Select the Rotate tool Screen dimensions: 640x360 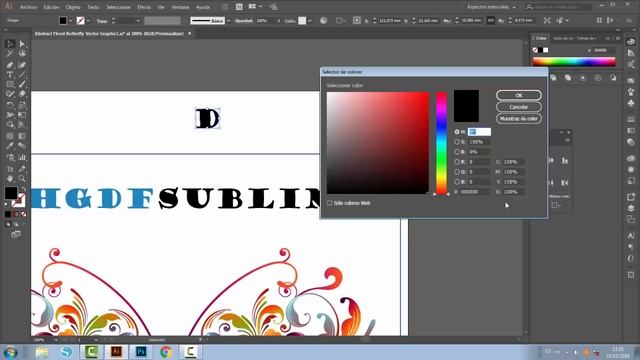10,105
